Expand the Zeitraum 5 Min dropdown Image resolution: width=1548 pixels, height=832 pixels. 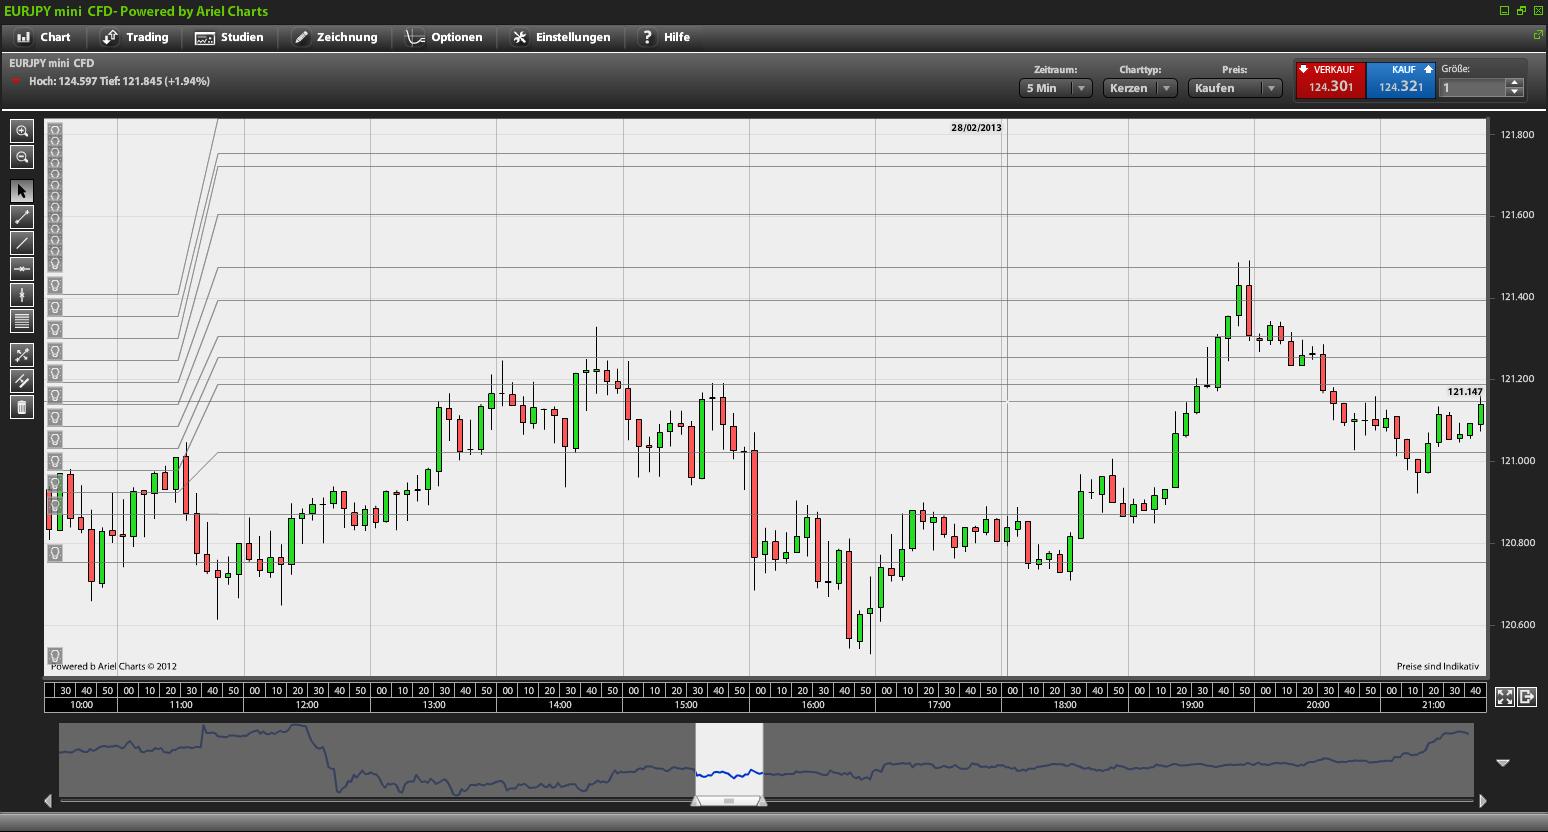1055,88
